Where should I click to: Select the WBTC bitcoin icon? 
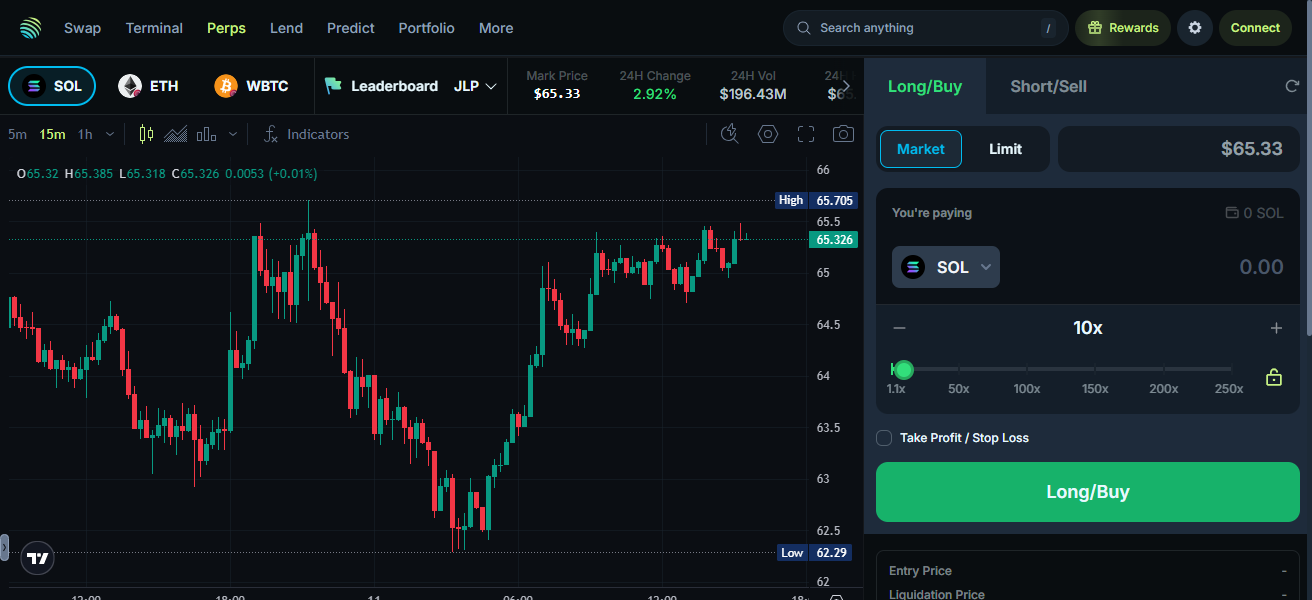point(226,86)
